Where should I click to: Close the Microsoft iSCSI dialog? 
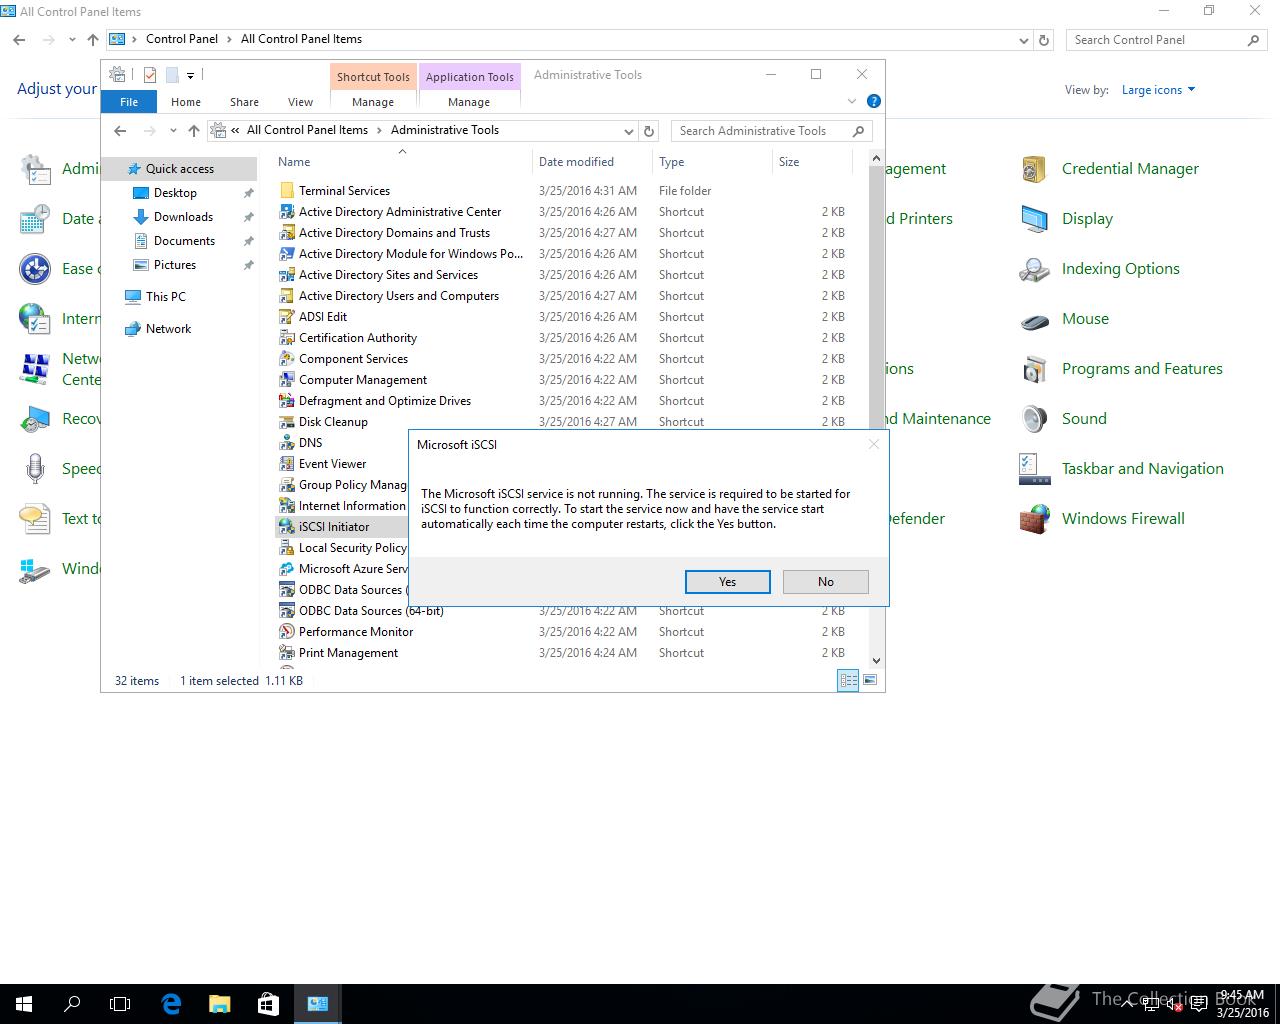tap(873, 444)
